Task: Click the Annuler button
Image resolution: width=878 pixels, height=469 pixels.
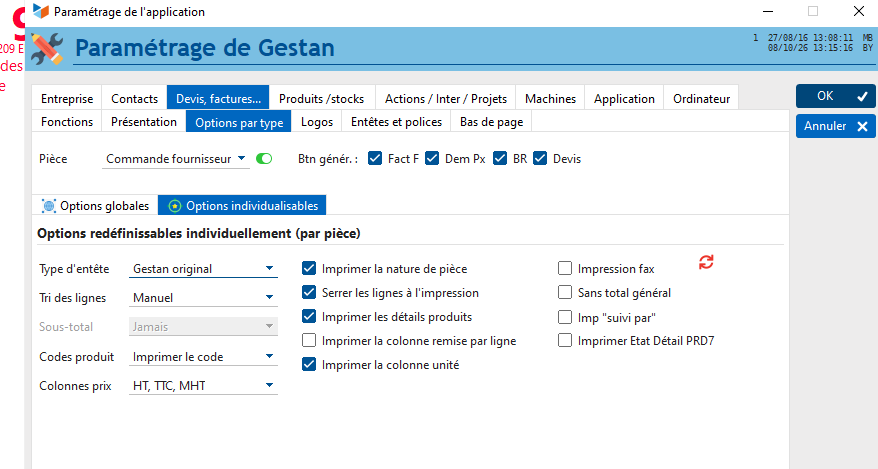Action: point(835,126)
